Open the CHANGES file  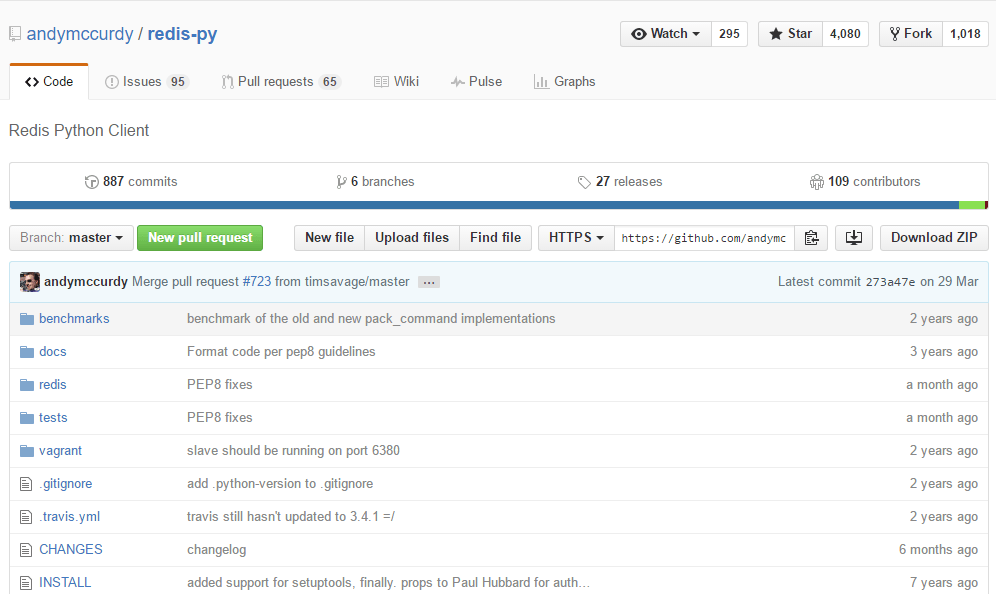coord(71,550)
